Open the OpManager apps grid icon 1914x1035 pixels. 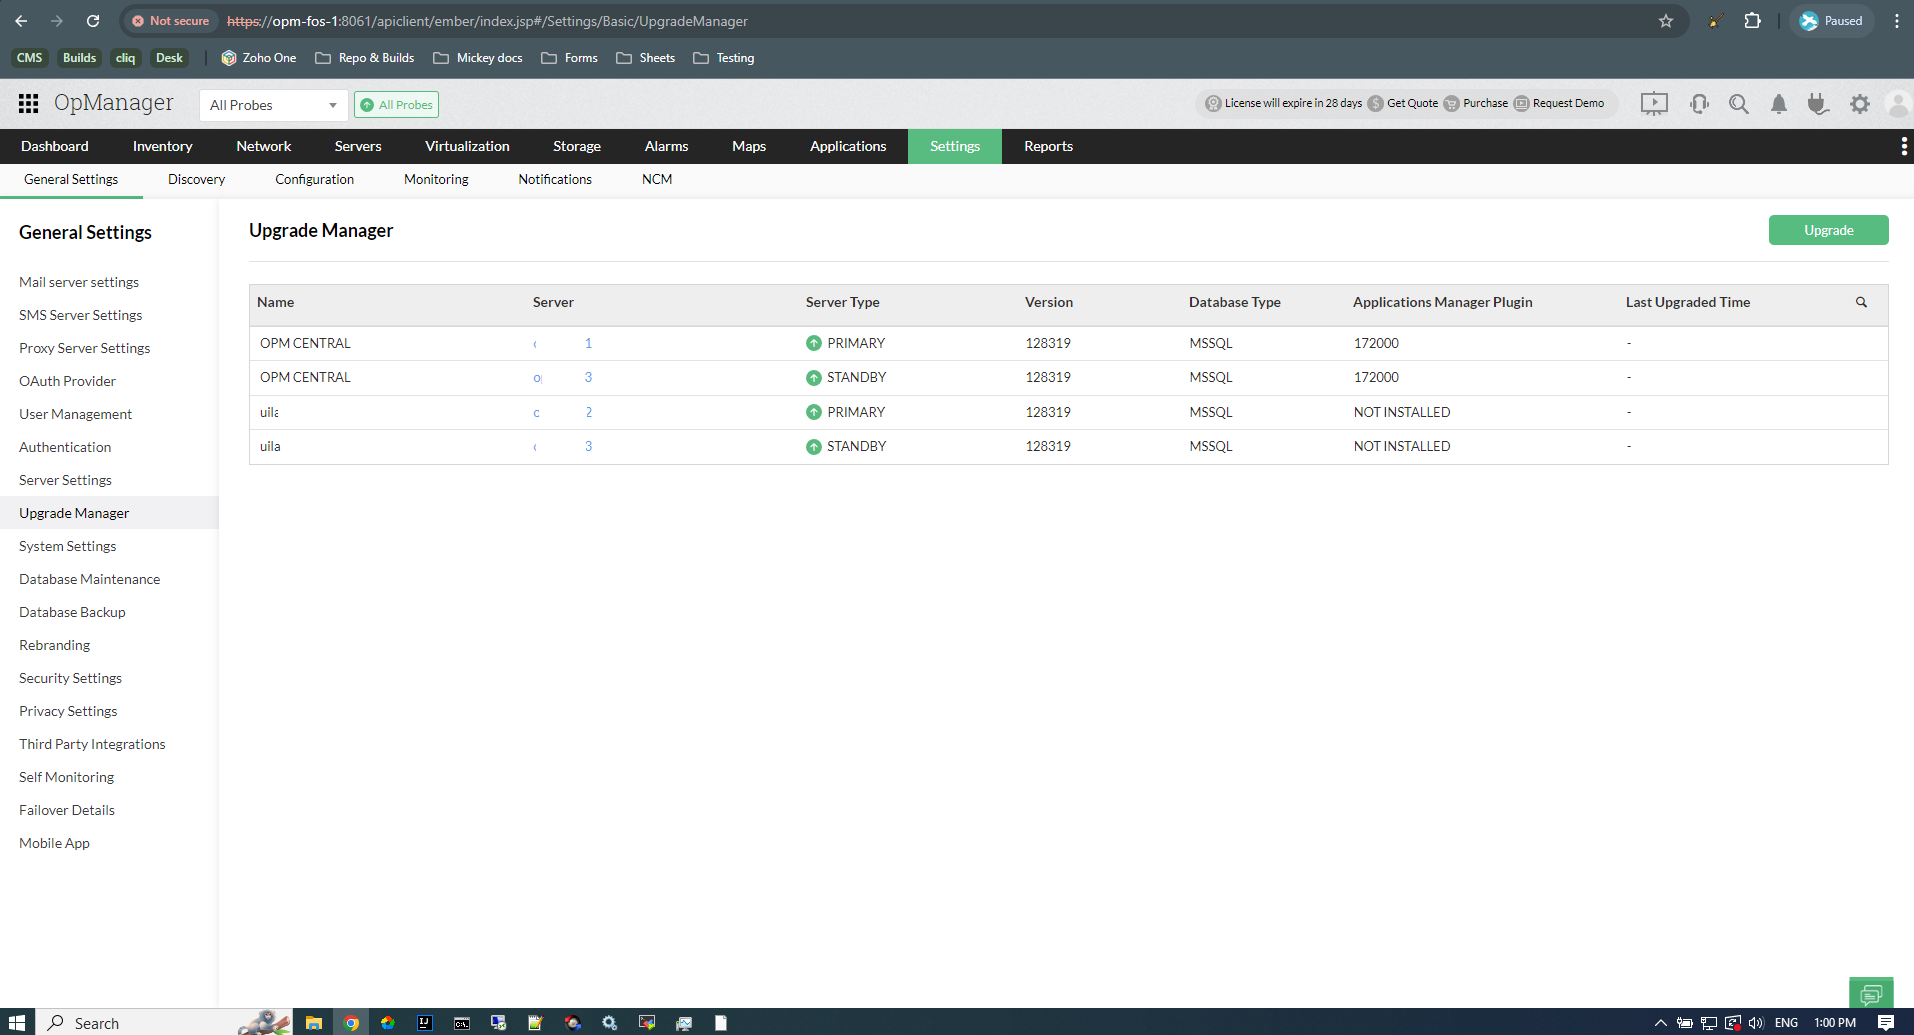click(28, 103)
